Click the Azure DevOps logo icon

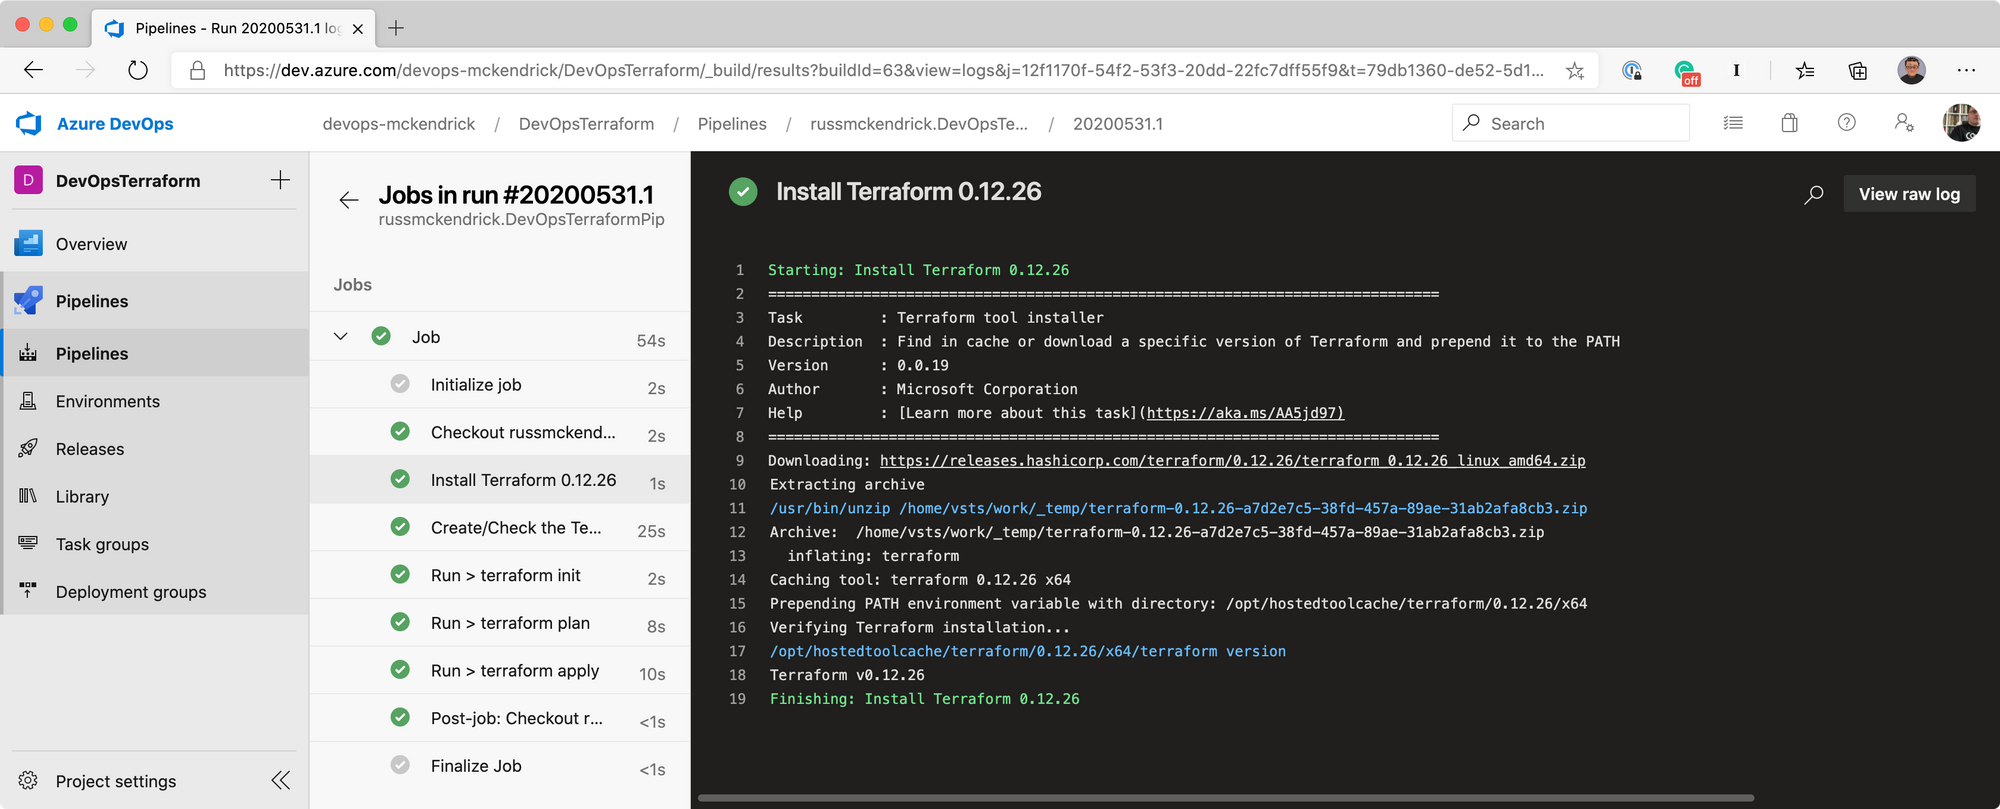[x=29, y=123]
